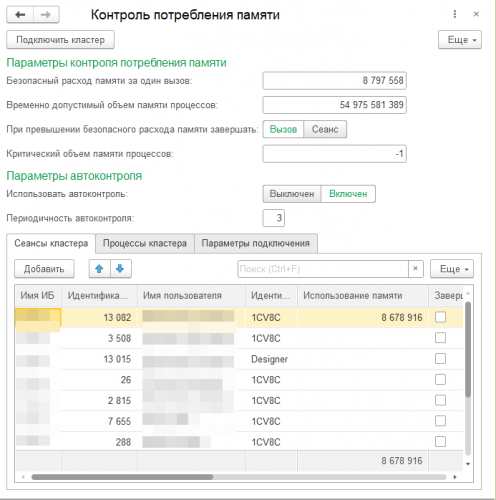Screen dimensions: 496x500
Task: Check the box in row 26
Action: click(x=440, y=379)
